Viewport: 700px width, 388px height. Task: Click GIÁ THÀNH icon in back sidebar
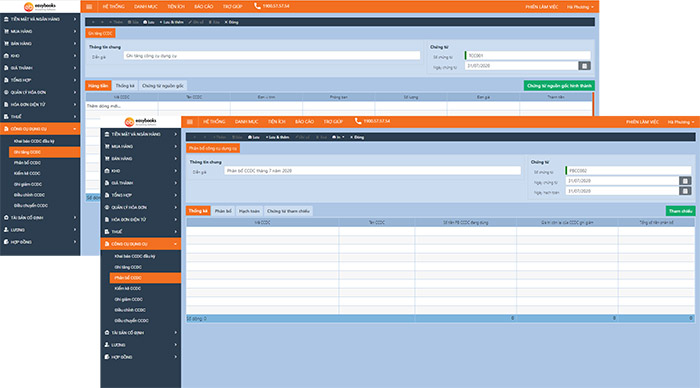(x=6, y=68)
